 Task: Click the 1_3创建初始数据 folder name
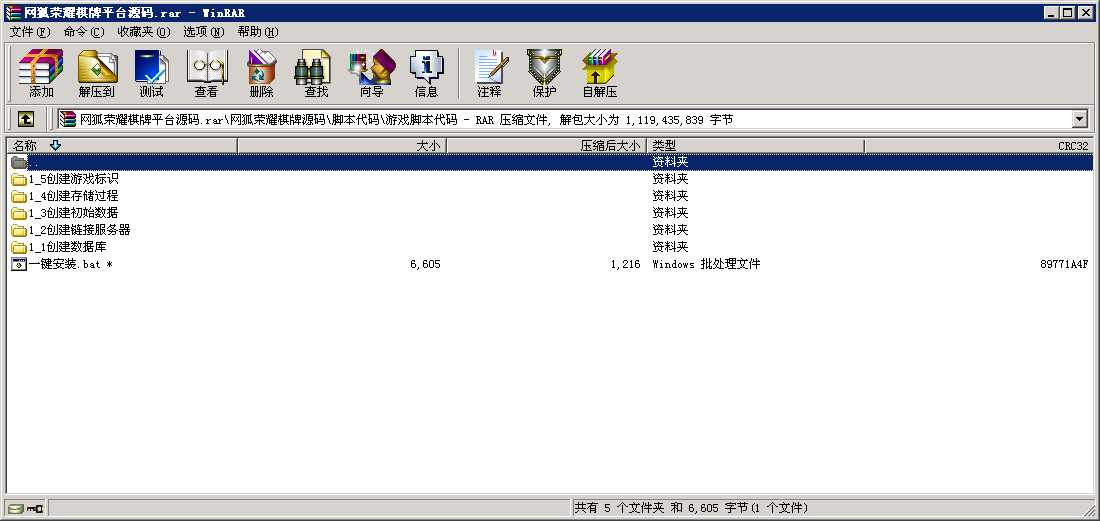pos(74,213)
